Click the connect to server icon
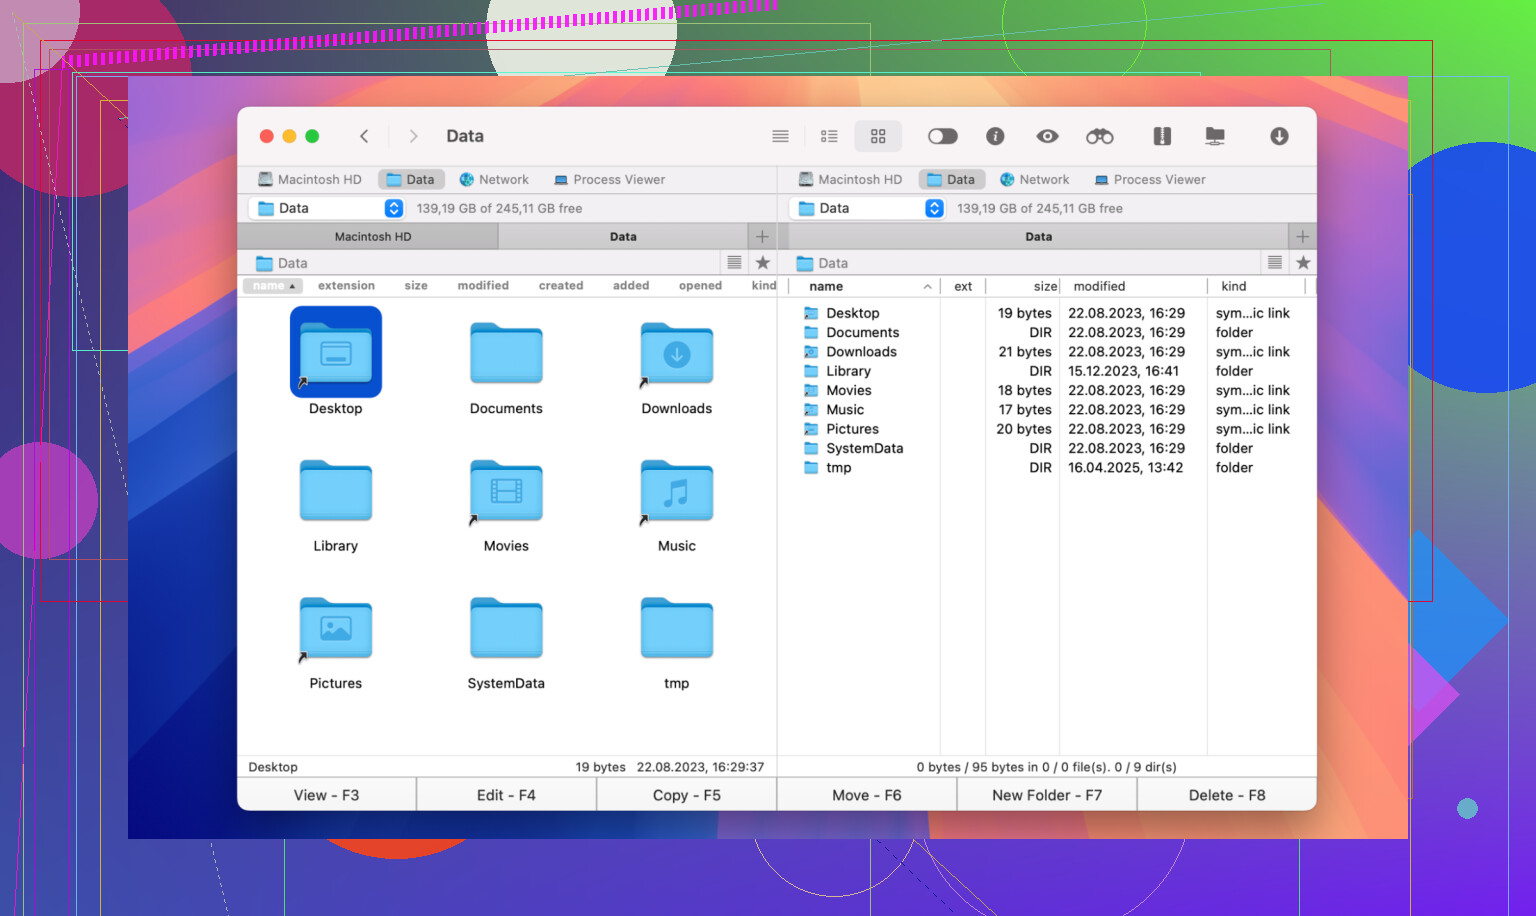This screenshot has height=916, width=1536. coord(1215,136)
